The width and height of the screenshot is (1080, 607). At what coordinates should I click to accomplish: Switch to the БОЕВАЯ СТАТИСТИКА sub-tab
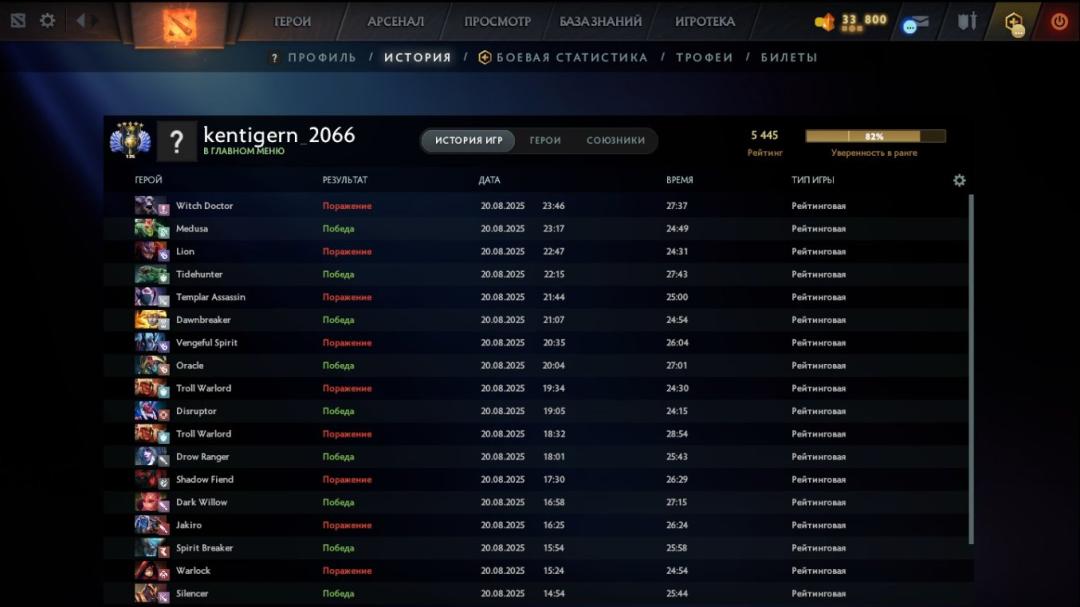coord(572,58)
